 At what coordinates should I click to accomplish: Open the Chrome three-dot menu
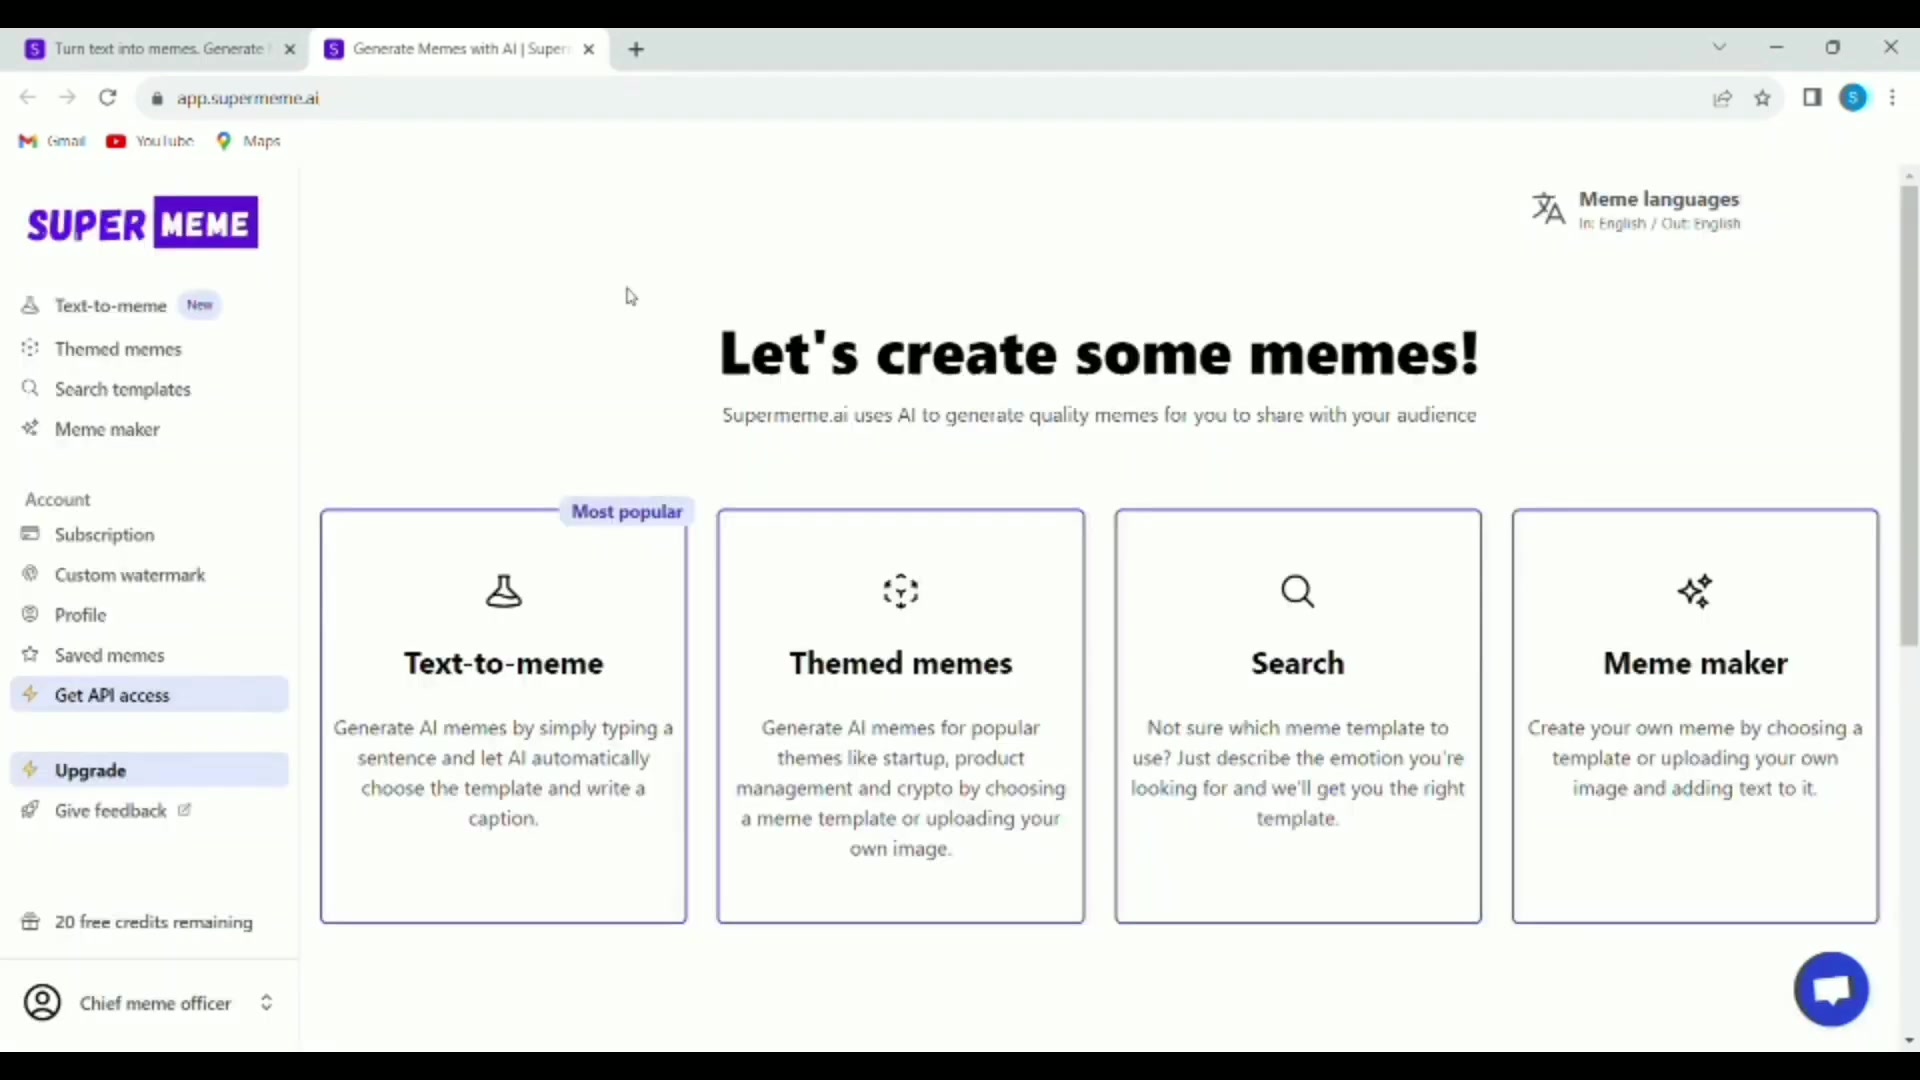pyautogui.click(x=1892, y=97)
